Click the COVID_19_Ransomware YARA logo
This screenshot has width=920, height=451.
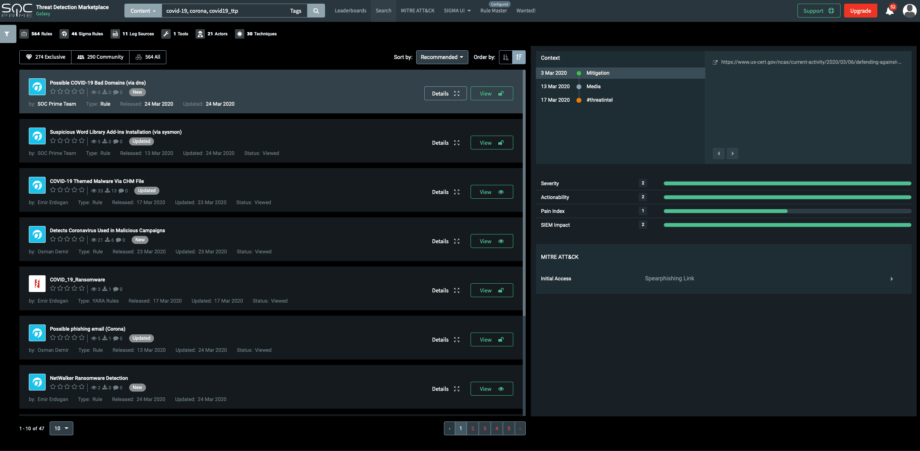tap(37, 284)
